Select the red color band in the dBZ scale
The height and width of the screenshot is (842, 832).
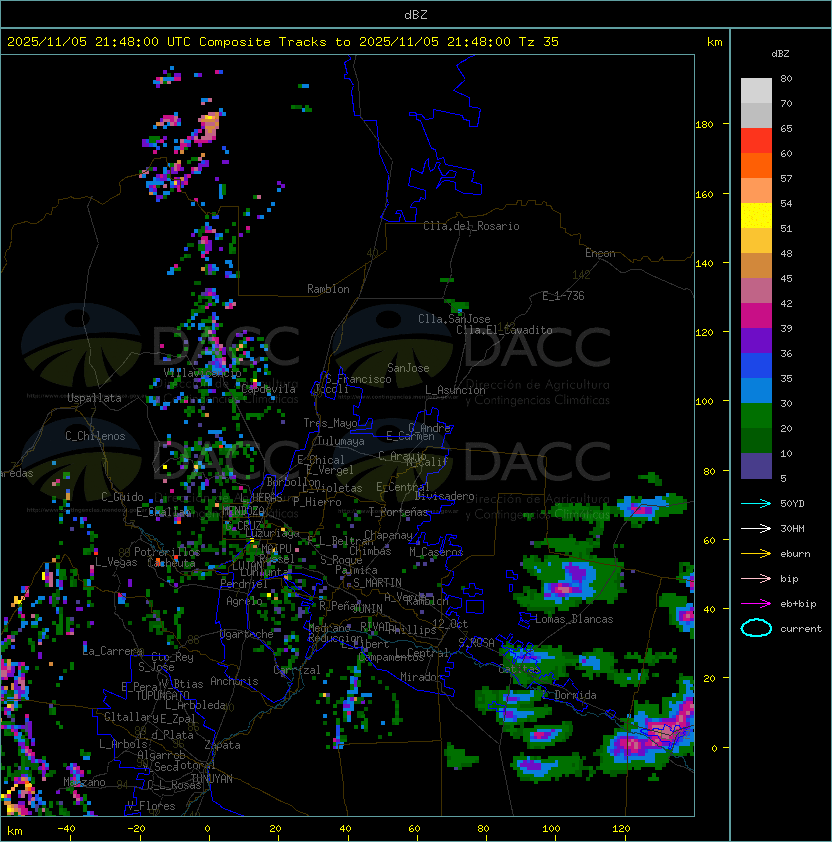click(756, 141)
